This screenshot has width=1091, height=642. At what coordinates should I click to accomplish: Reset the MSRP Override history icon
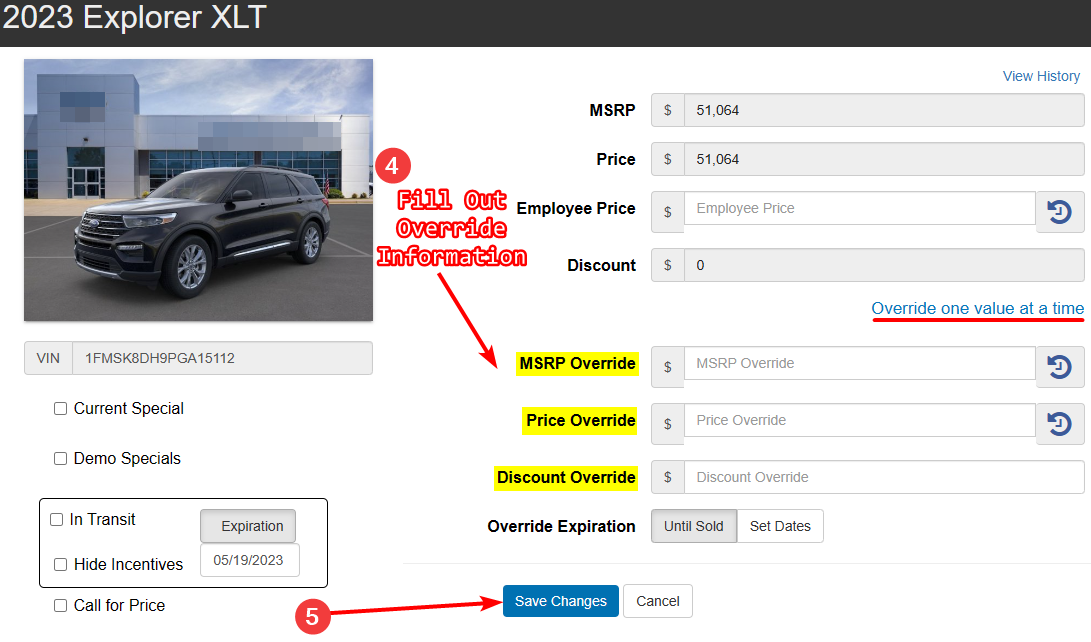coord(1060,367)
